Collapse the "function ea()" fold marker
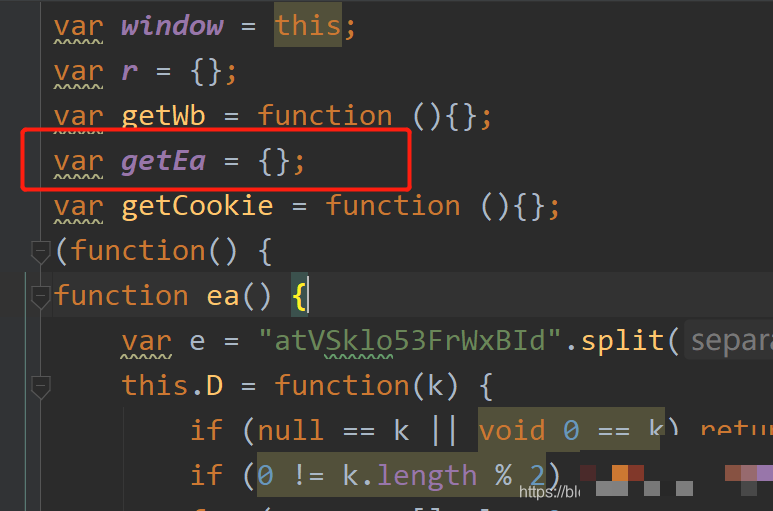This screenshot has width=773, height=511. (x=40, y=296)
